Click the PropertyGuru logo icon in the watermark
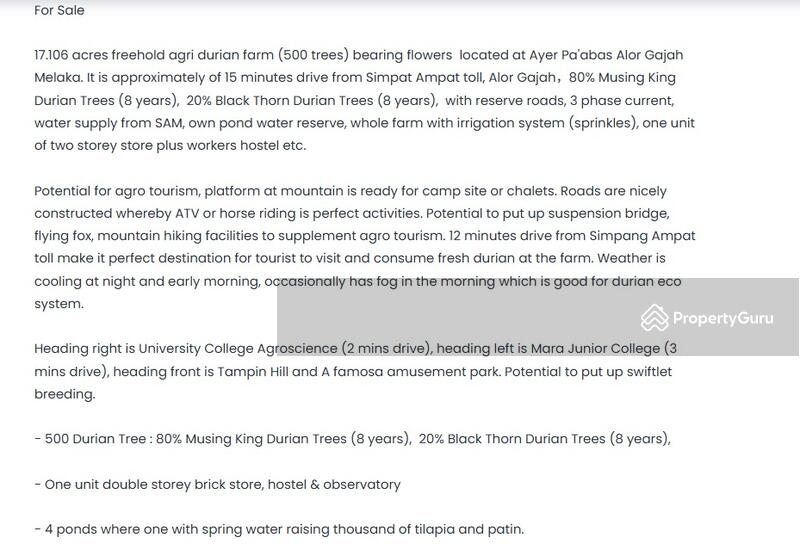The height and width of the screenshot is (556, 800). click(x=654, y=318)
